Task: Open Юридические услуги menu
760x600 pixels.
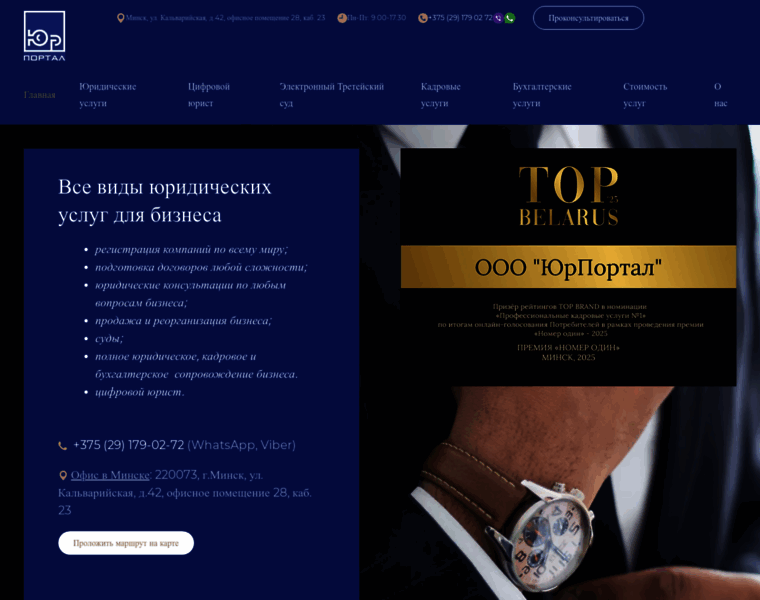Action: [x=108, y=95]
